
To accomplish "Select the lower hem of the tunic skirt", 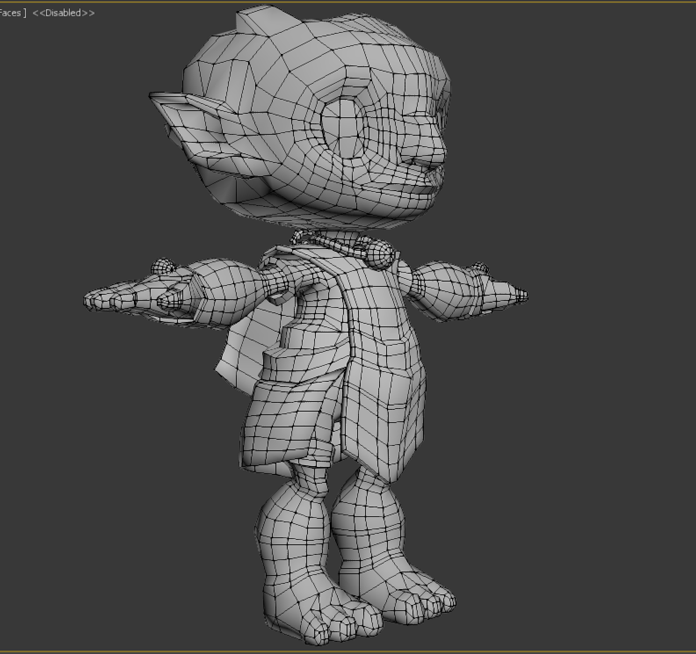I will pos(320,455).
